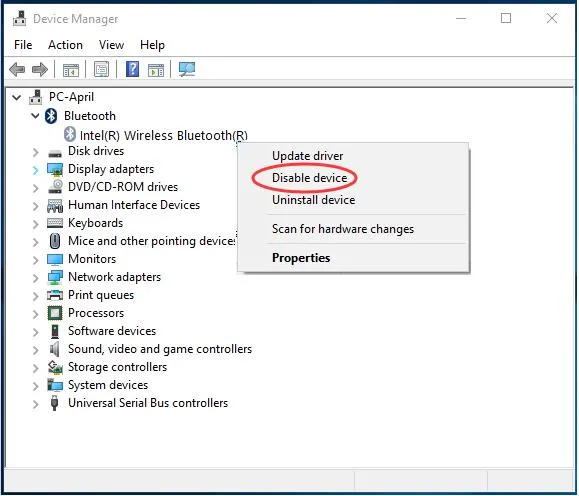Screen dimensions: 579x496
Task: Collapse the Bluetooth category
Action: (x=35, y=116)
